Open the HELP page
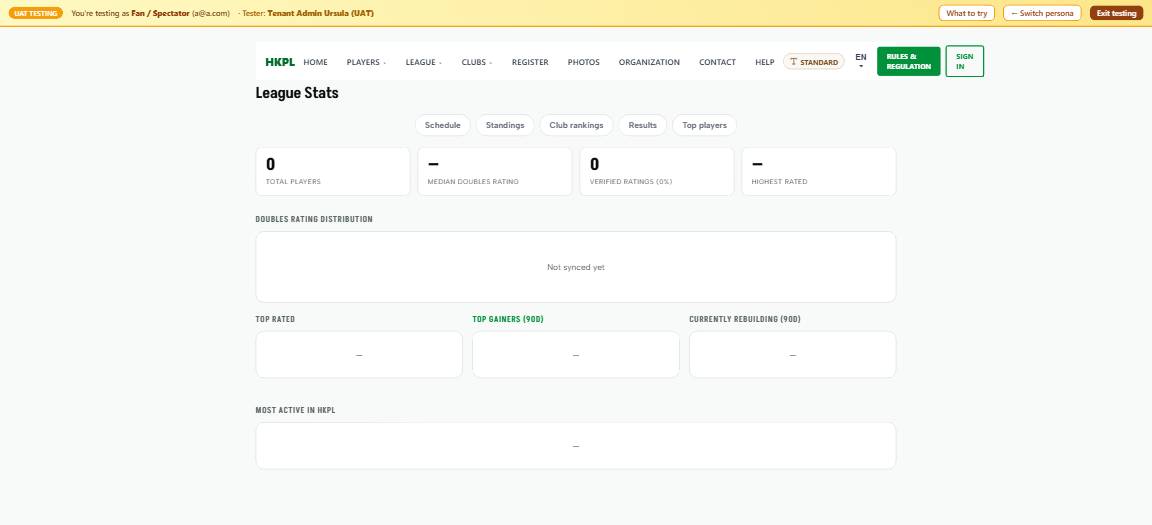Viewport: 1152px width, 525px height. [x=764, y=62]
